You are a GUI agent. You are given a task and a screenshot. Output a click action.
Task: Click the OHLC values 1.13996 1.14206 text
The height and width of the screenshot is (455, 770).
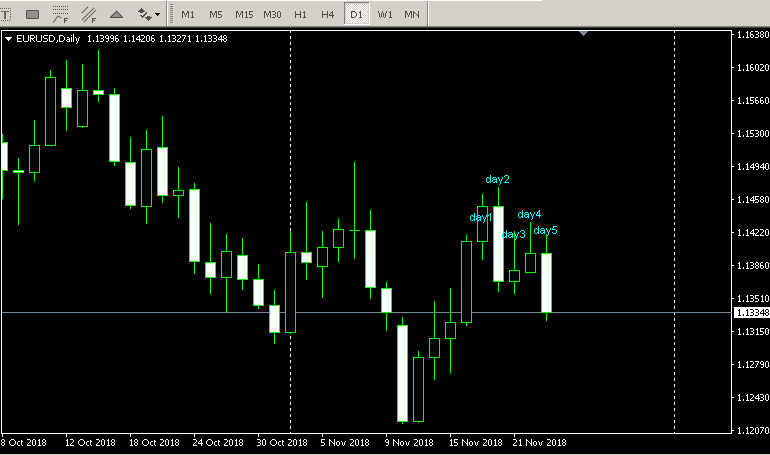click(121, 39)
